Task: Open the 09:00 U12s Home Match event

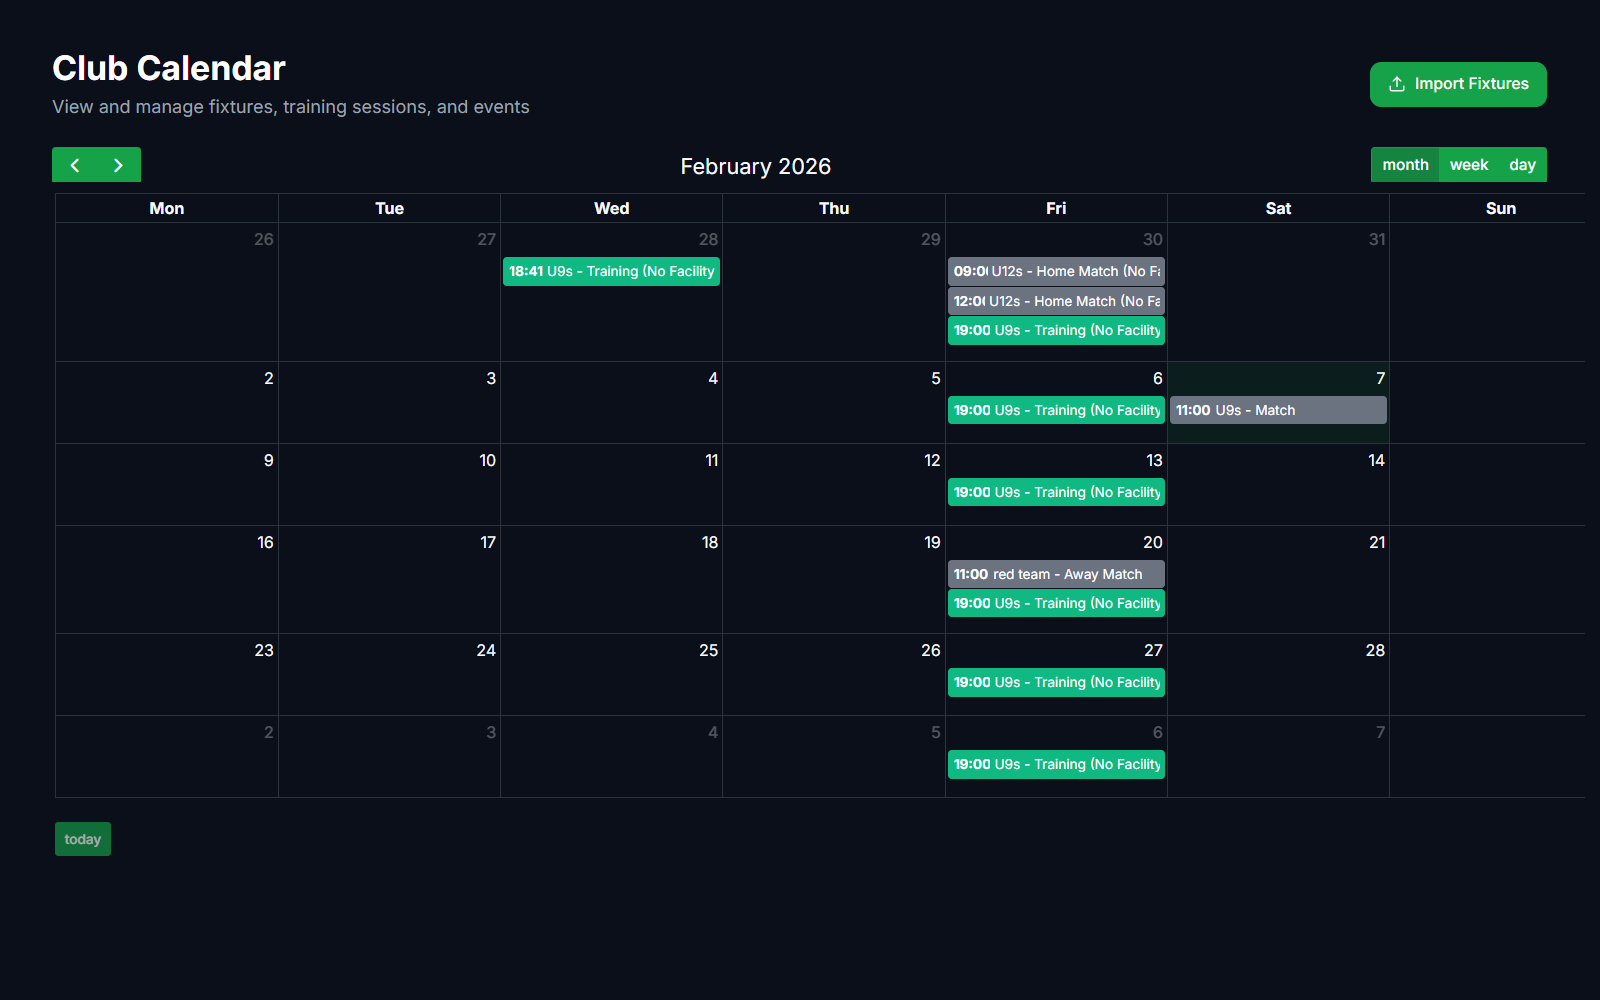Action: point(1056,271)
